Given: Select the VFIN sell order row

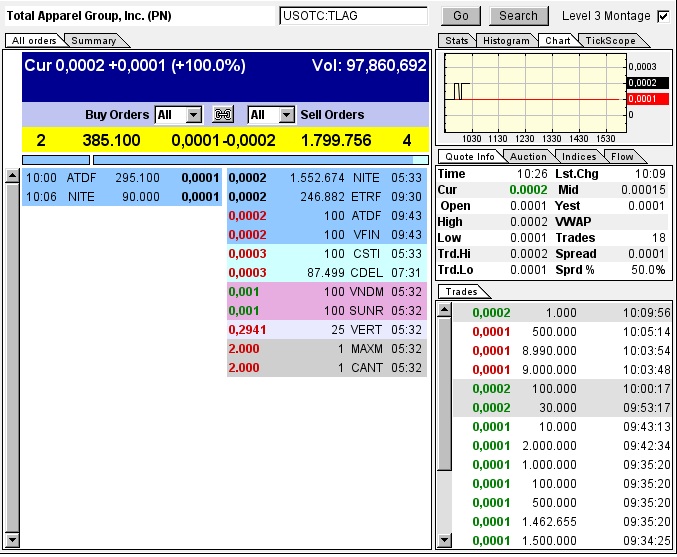Looking at the screenshot, I should pos(327,234).
